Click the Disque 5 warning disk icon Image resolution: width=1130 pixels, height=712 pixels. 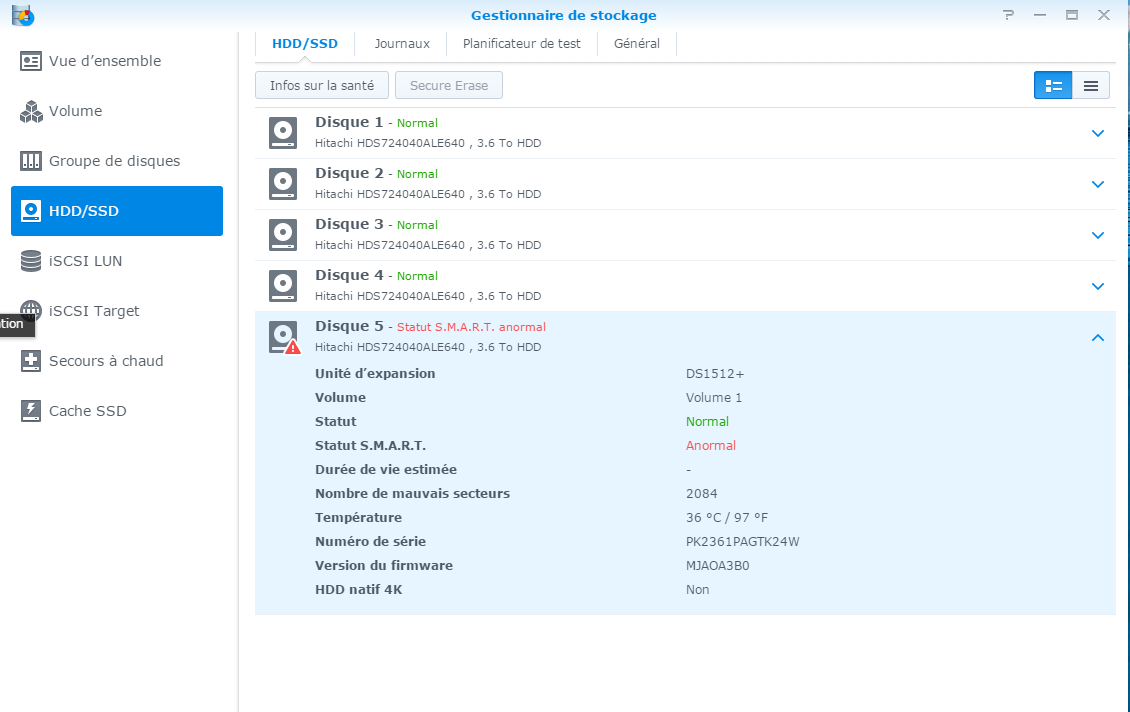pyautogui.click(x=284, y=338)
